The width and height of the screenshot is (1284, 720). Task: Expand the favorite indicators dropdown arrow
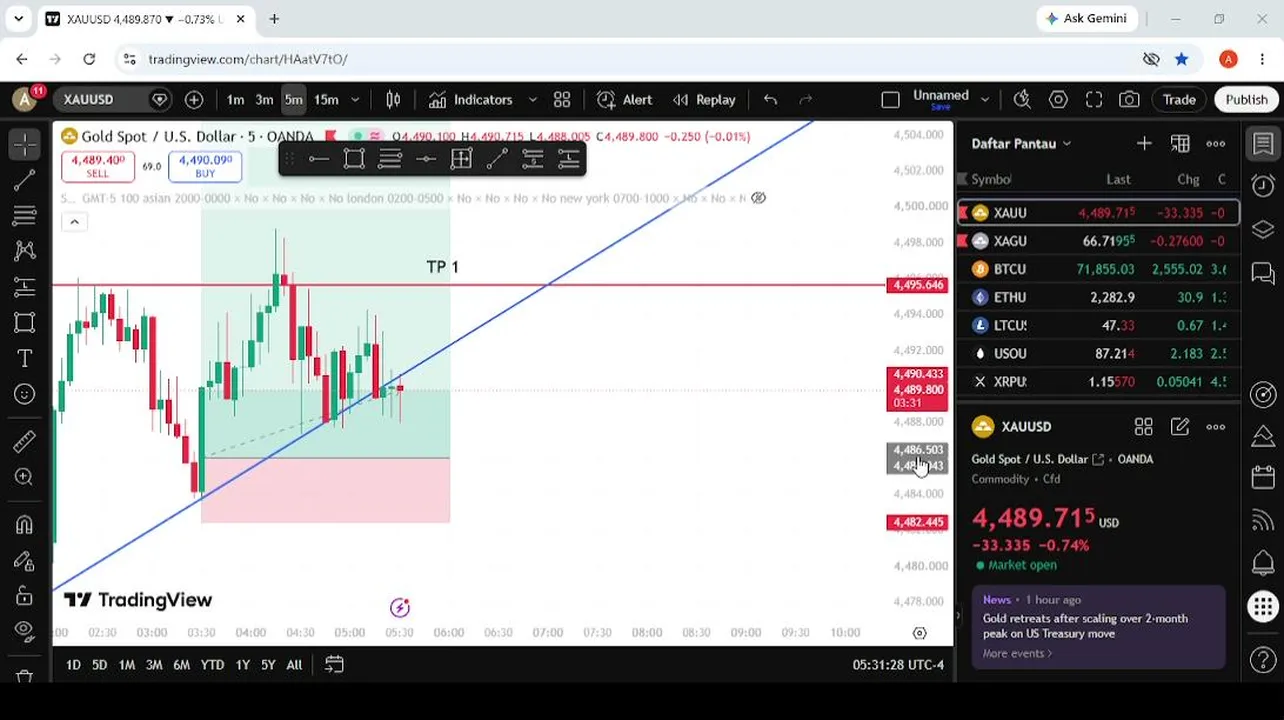[x=532, y=99]
